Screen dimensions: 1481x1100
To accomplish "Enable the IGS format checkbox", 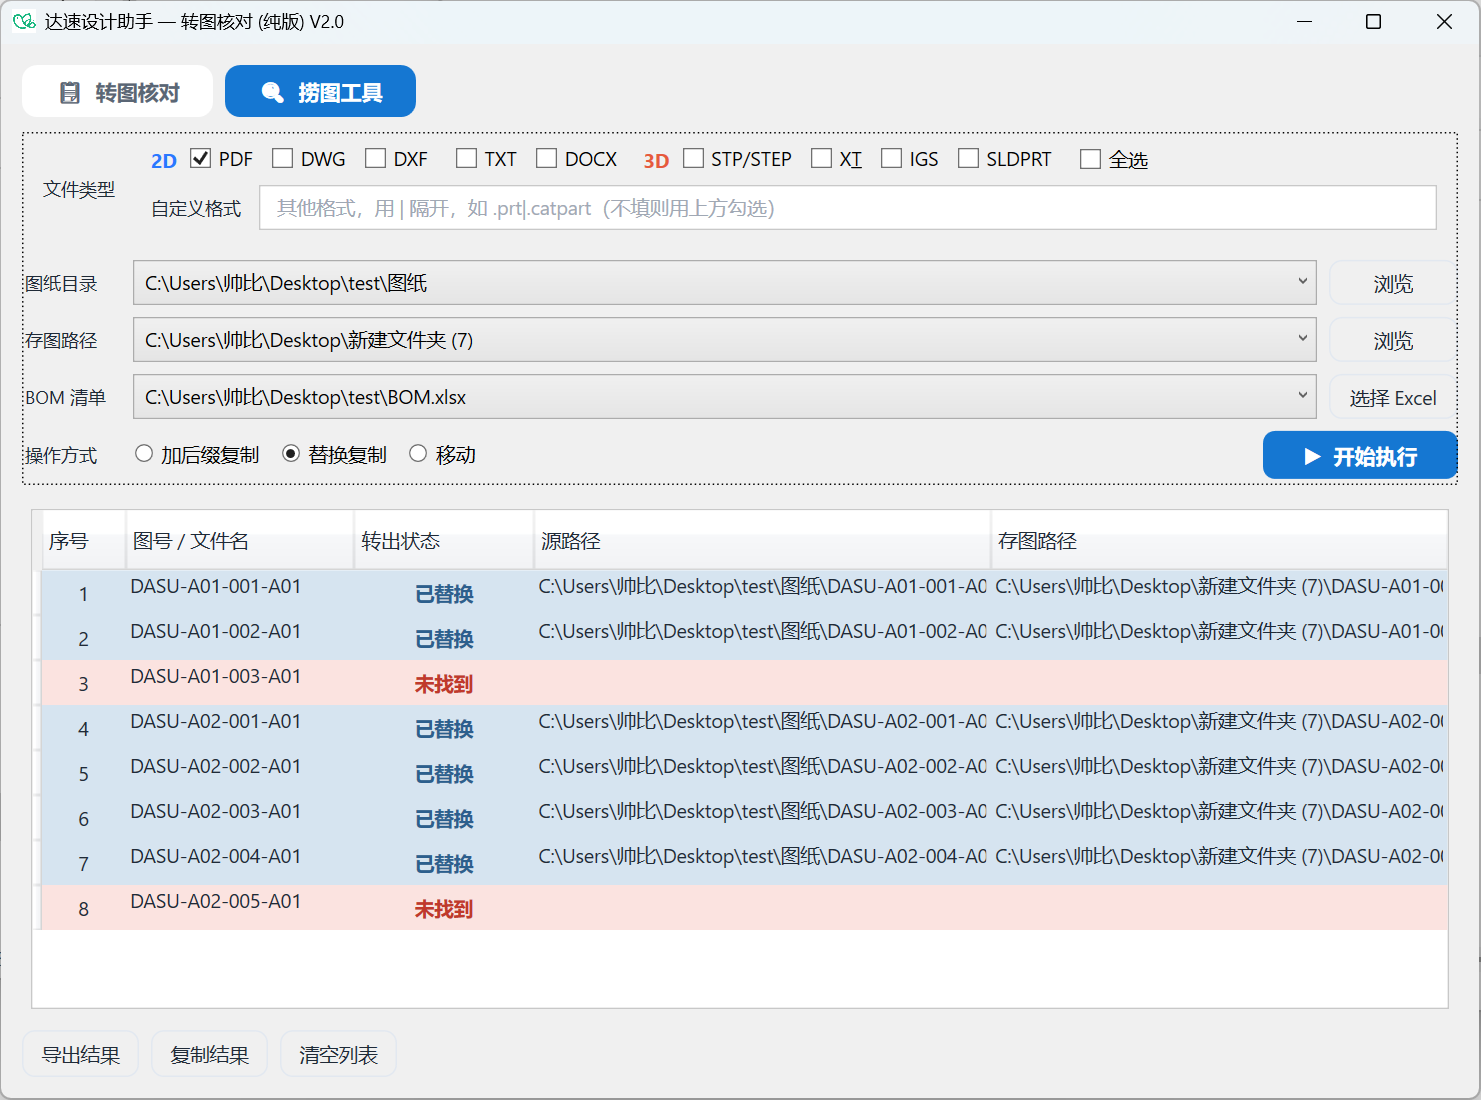I will point(891,158).
